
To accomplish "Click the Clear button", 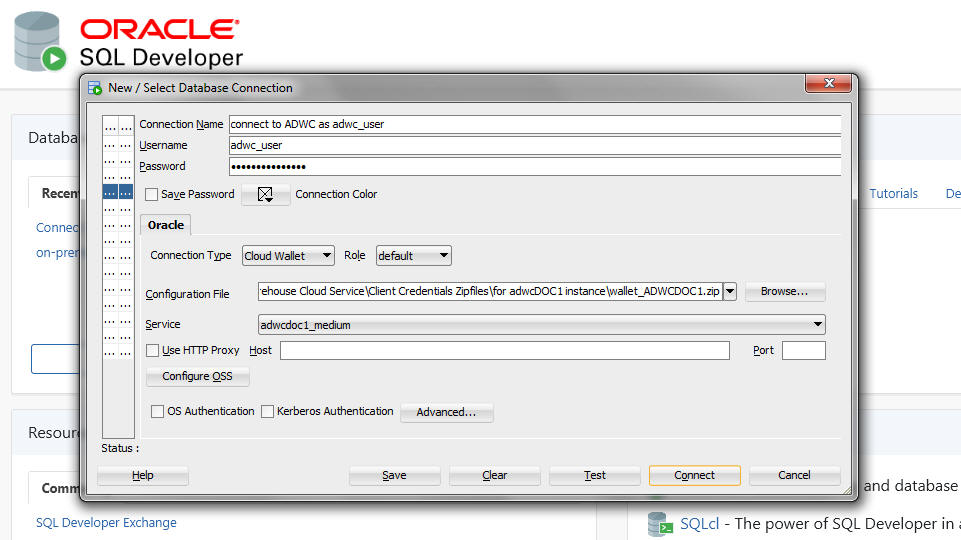I will (495, 475).
